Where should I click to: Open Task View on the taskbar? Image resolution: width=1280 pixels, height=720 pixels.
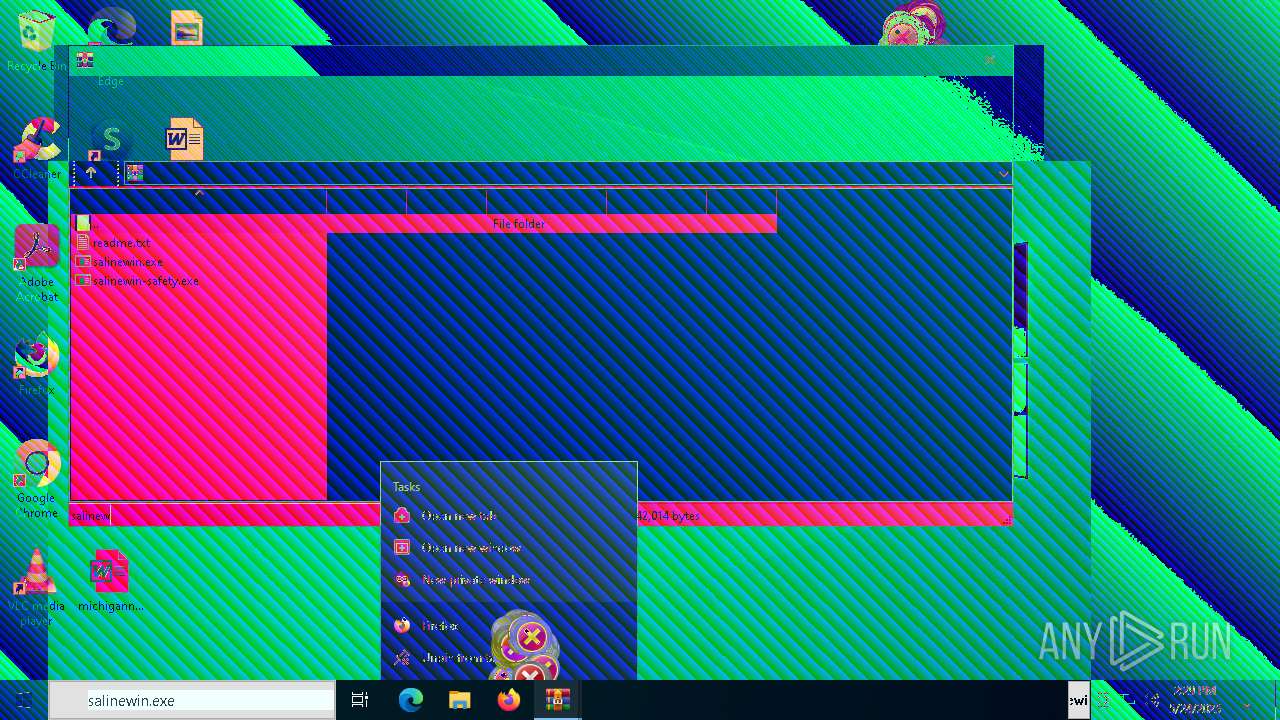click(x=360, y=701)
